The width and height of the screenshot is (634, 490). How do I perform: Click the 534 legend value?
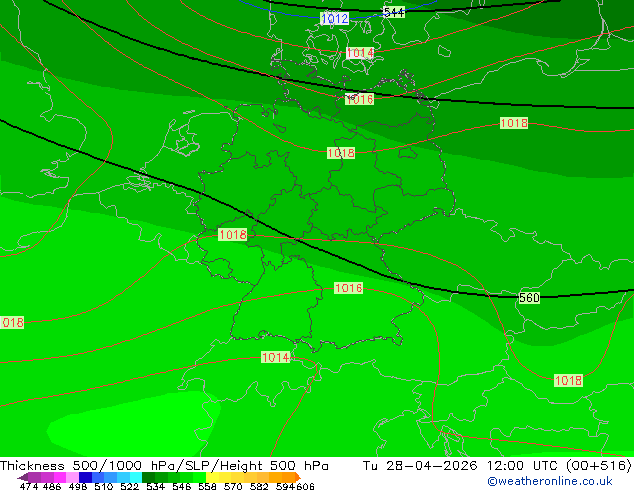click(x=155, y=486)
